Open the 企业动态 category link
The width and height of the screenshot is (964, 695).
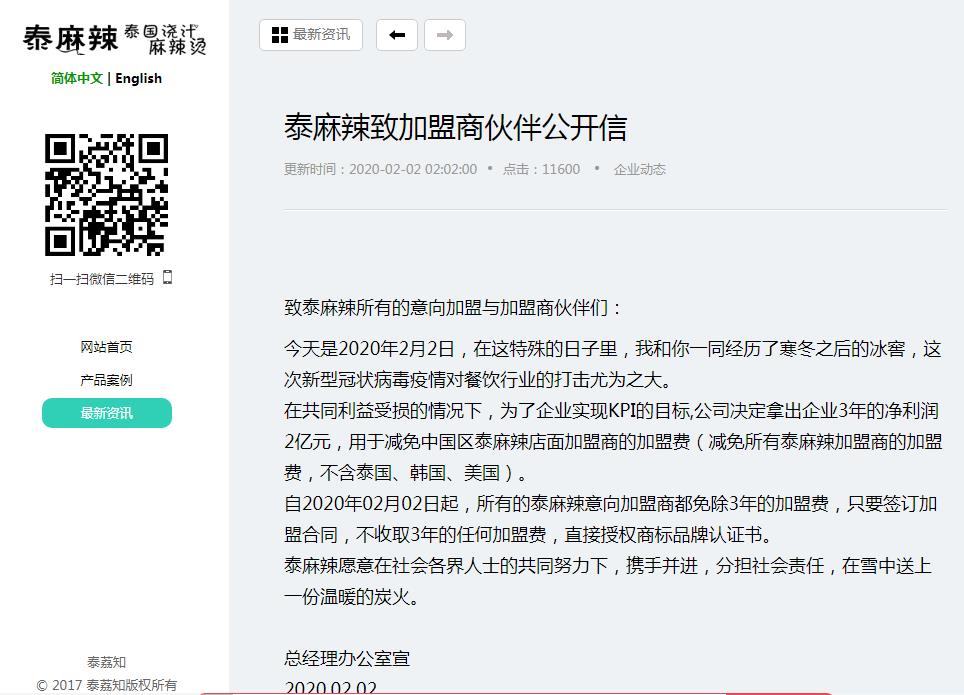639,170
